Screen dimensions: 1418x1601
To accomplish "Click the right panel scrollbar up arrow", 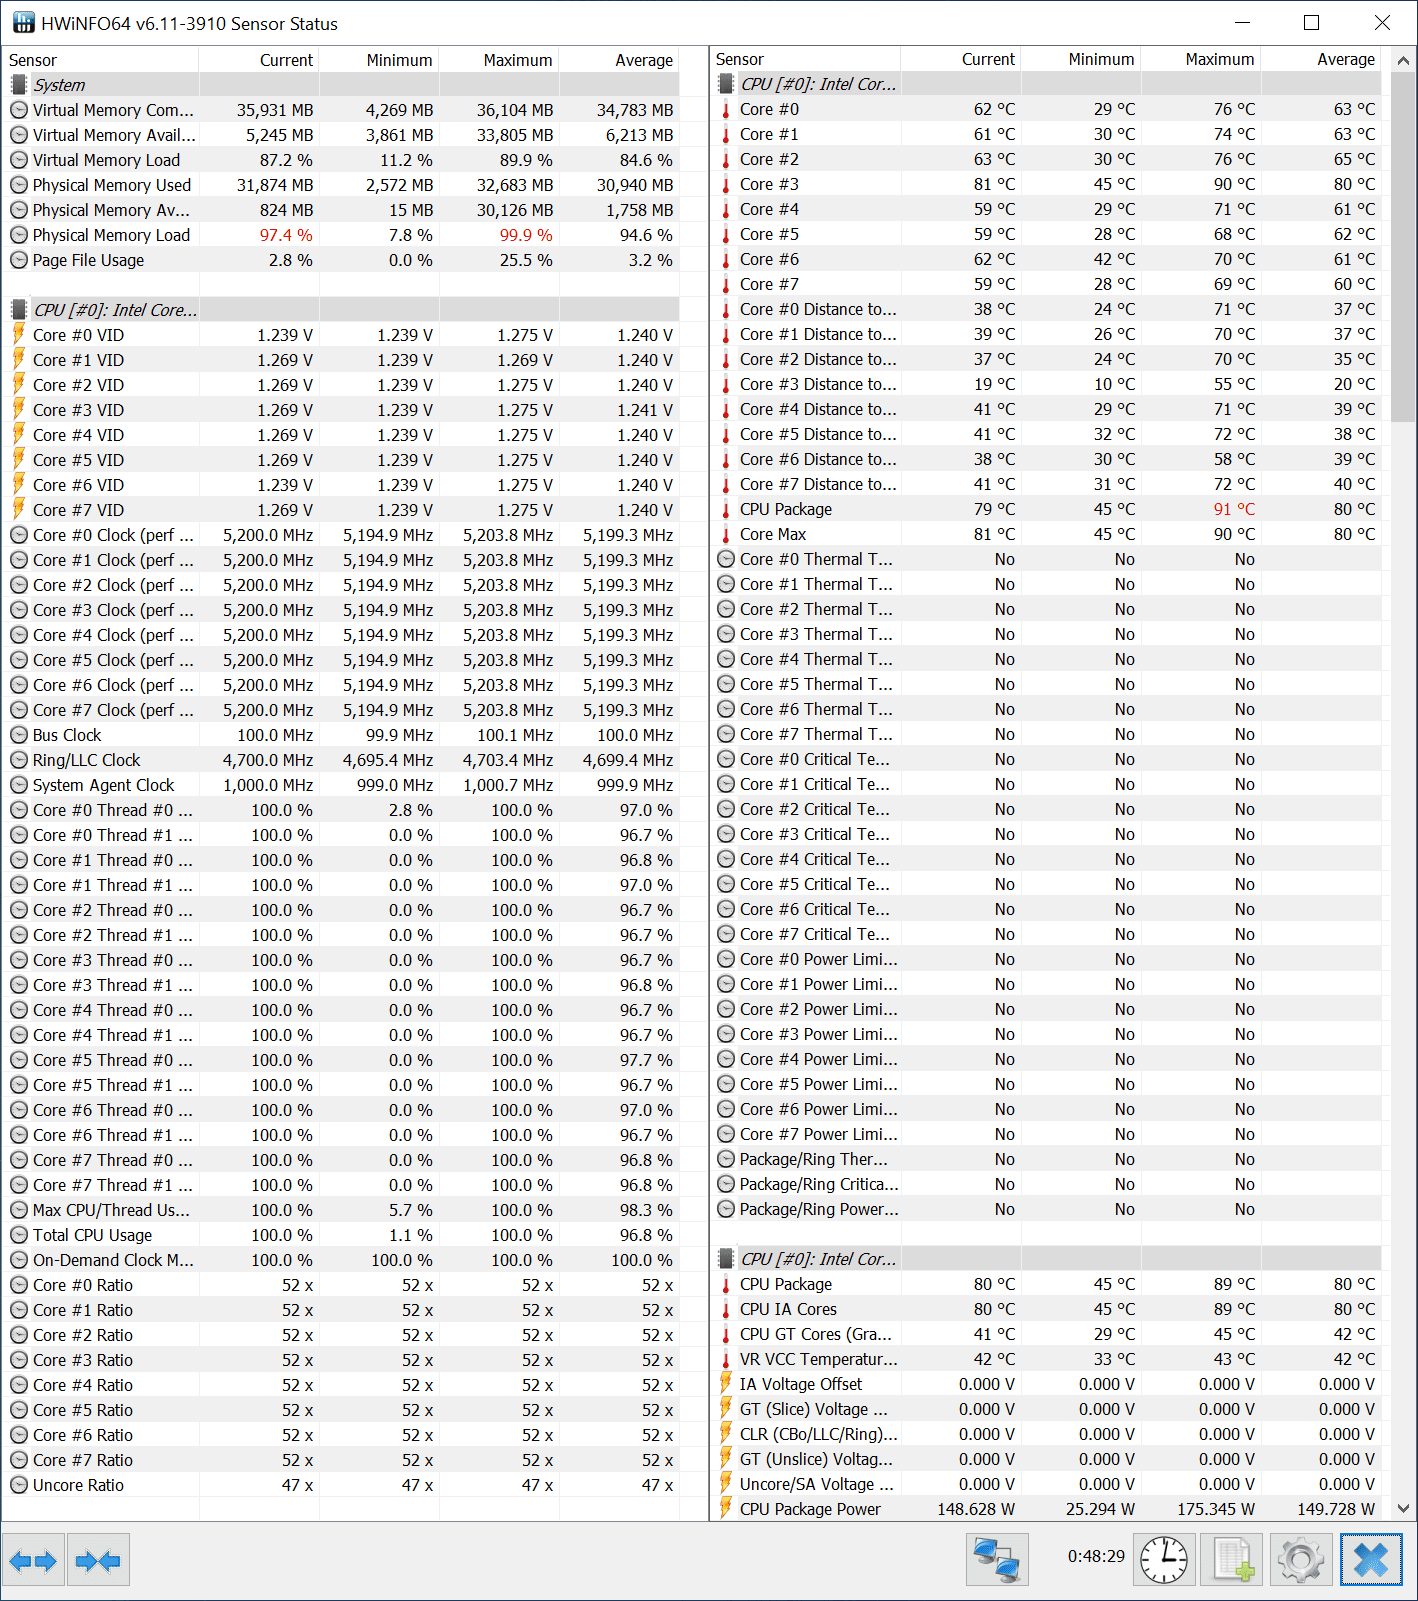I will pyautogui.click(x=1403, y=60).
